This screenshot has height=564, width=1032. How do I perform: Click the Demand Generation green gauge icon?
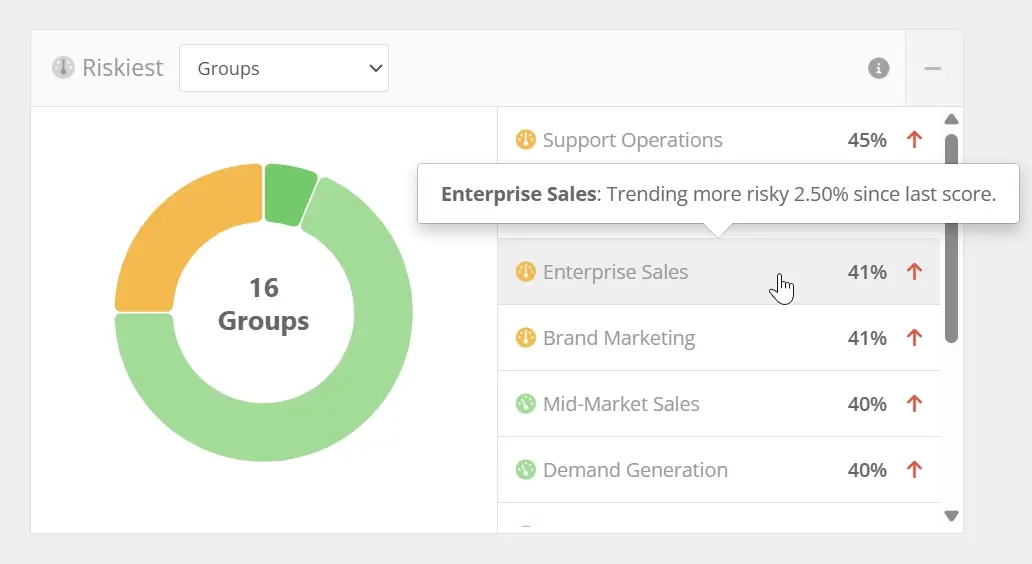[x=525, y=470]
